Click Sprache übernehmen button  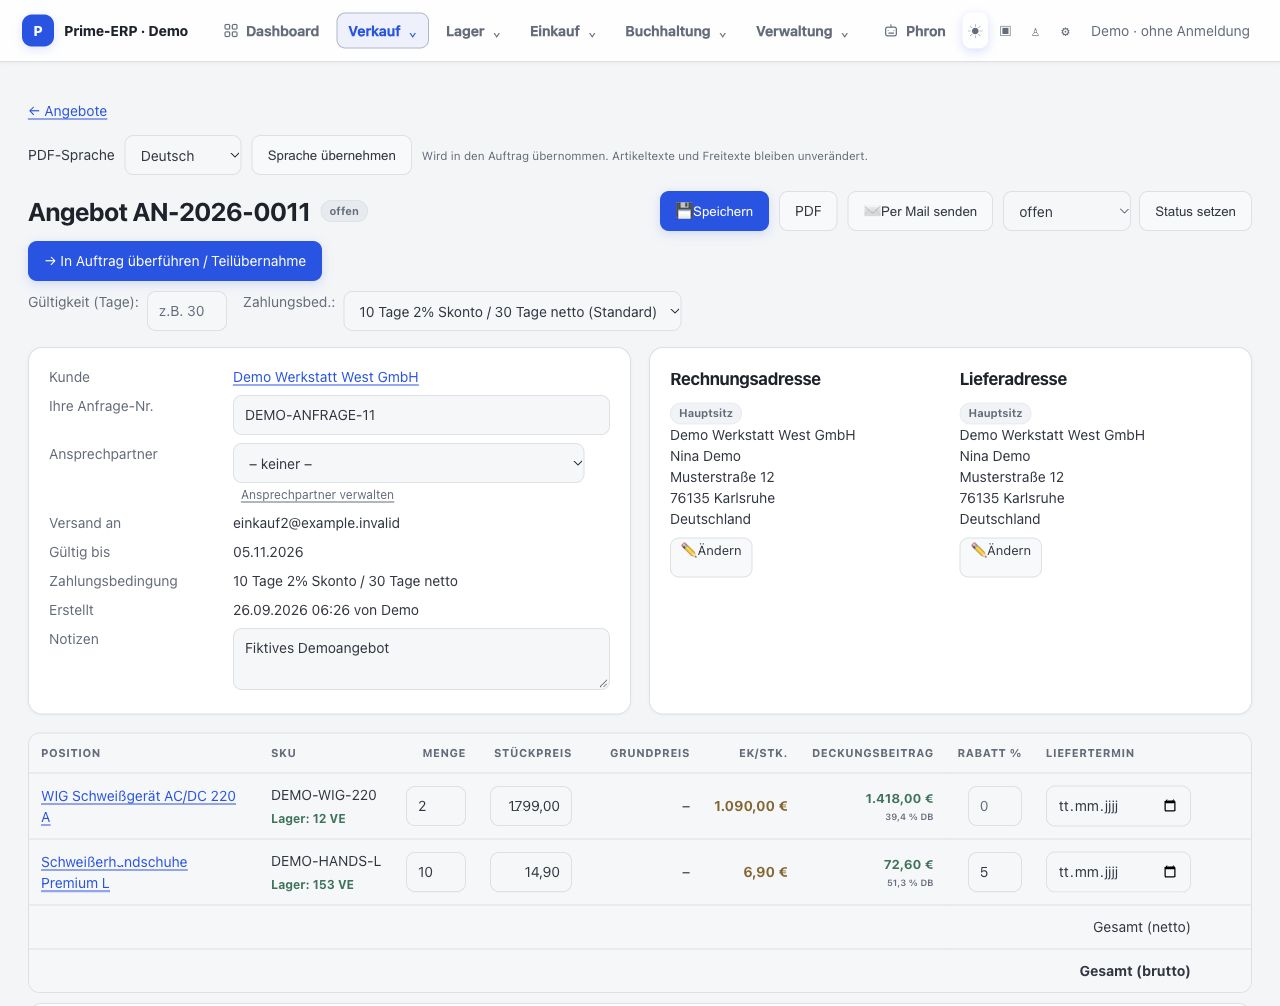tap(332, 155)
